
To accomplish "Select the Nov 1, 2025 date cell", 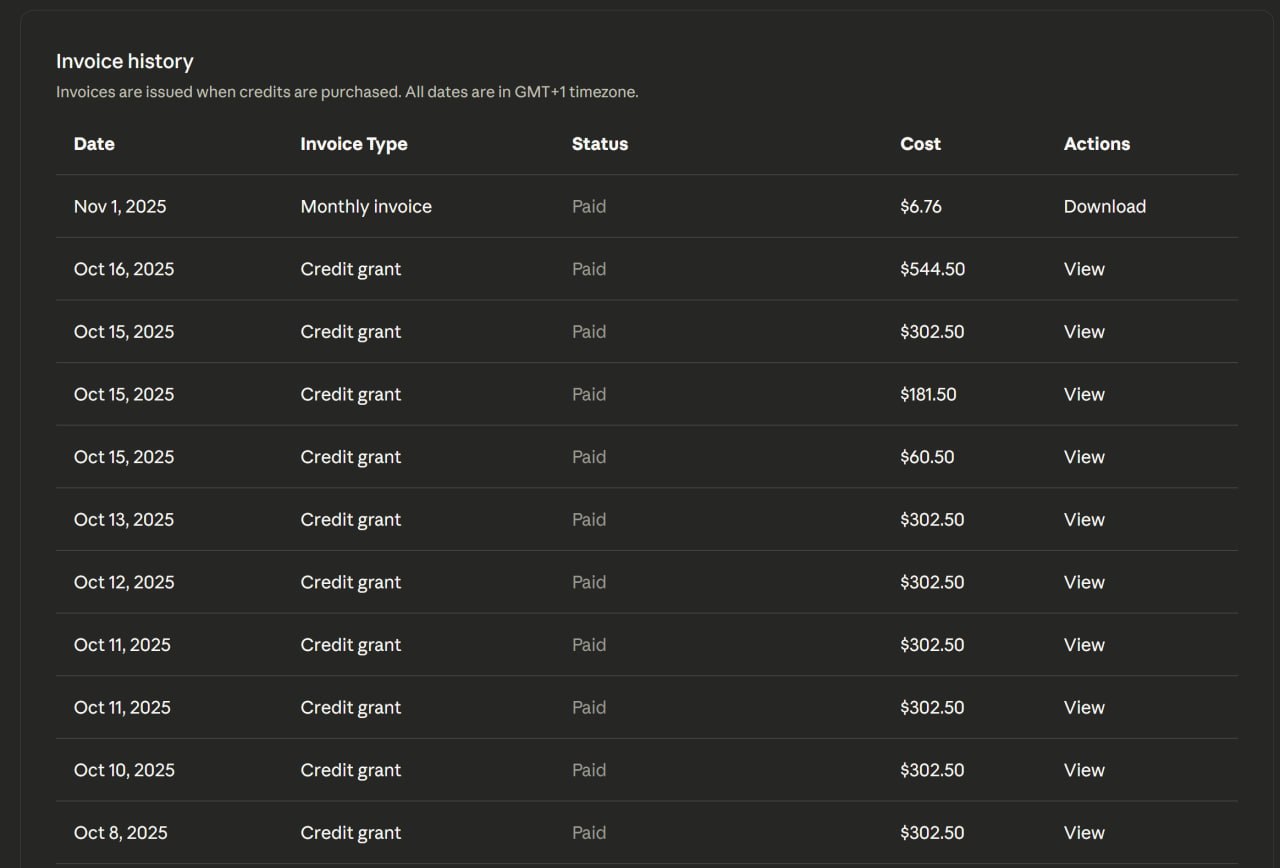I will (120, 207).
